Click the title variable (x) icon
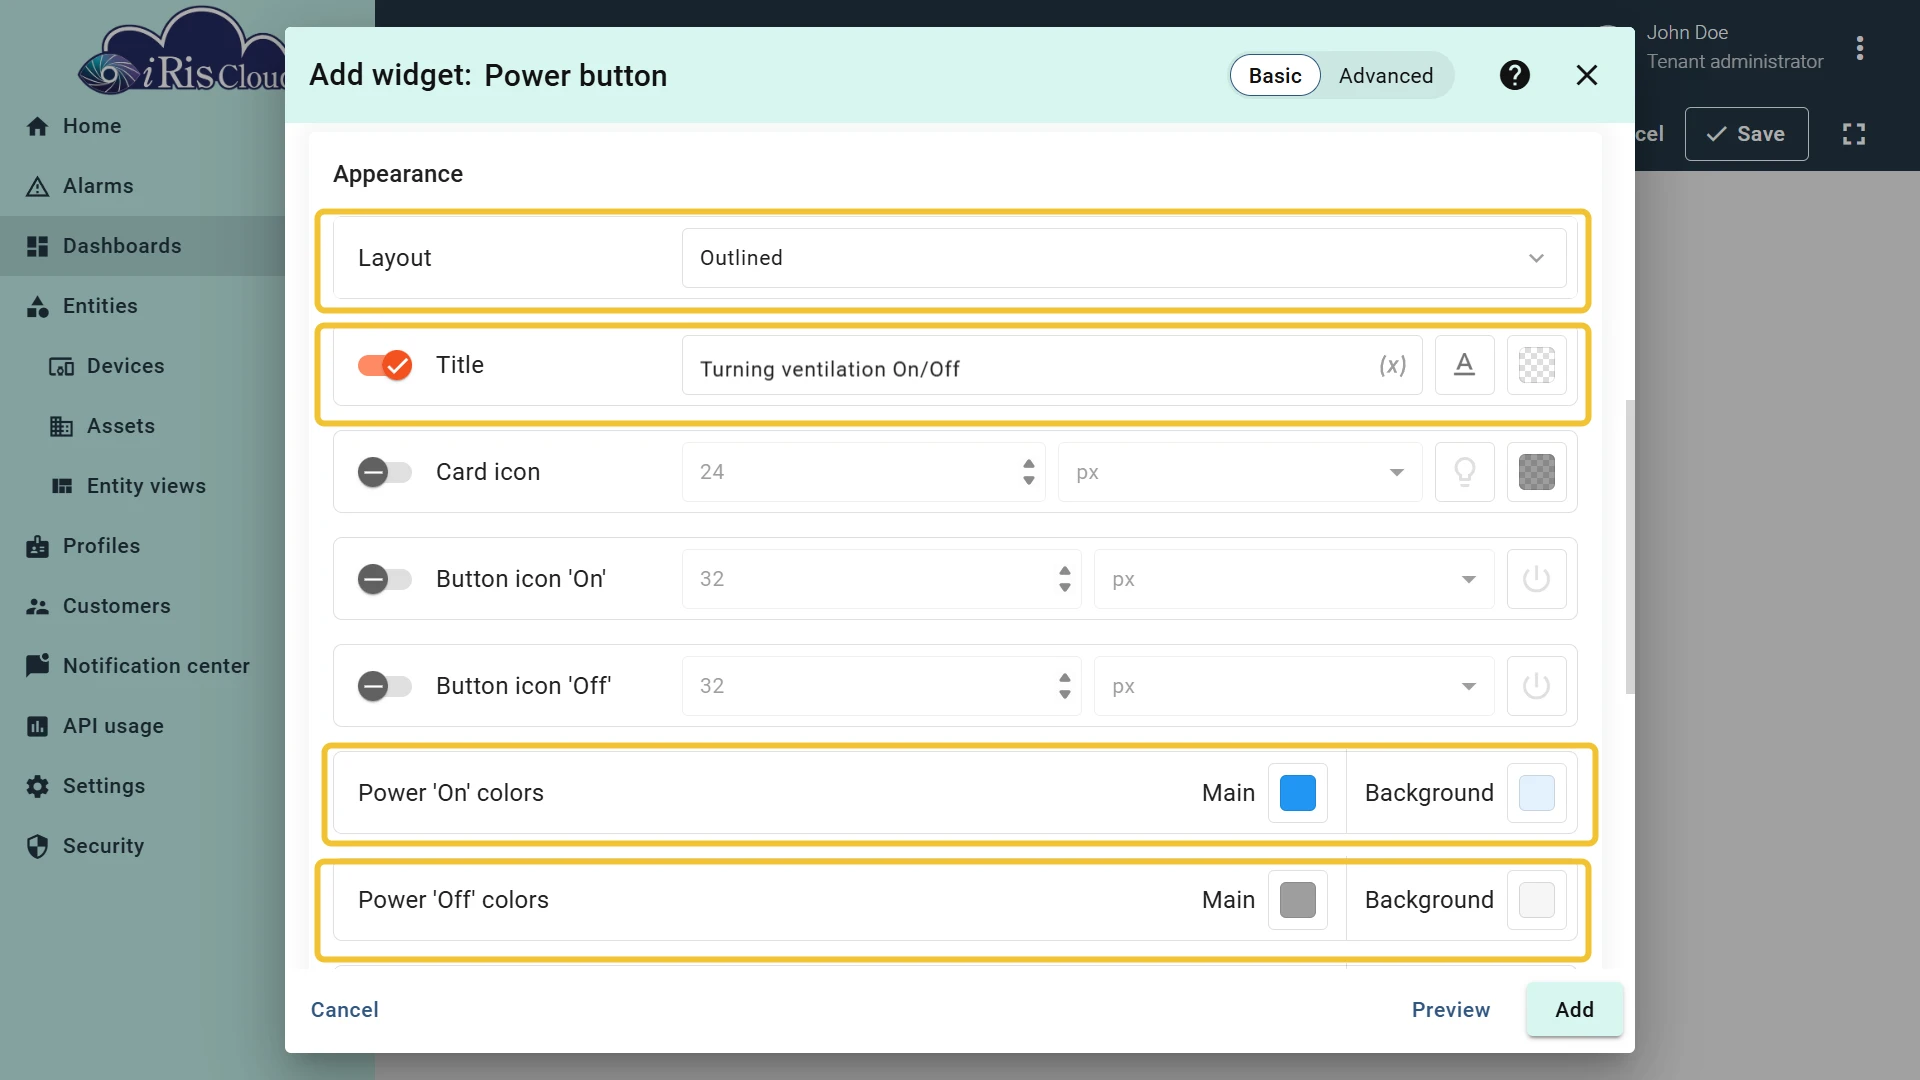 pos(1392,365)
